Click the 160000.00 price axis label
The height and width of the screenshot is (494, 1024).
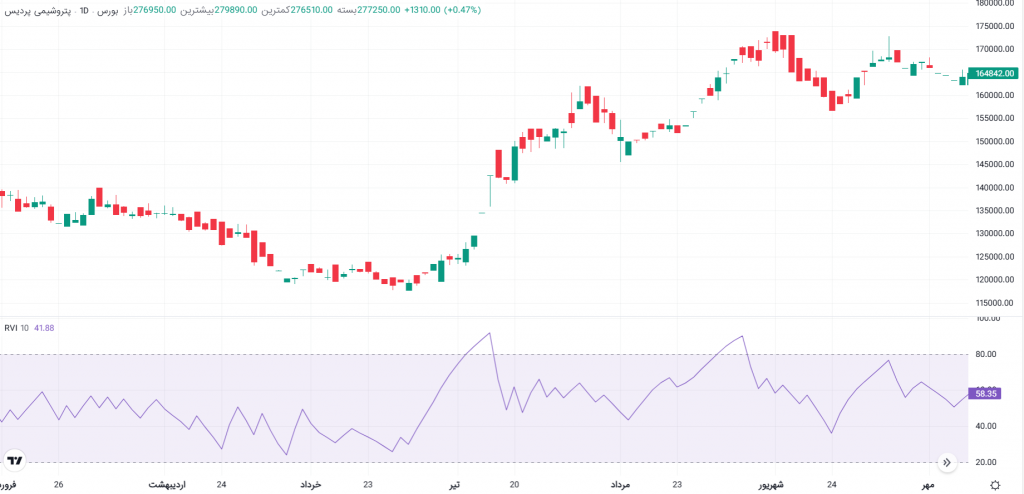click(994, 95)
